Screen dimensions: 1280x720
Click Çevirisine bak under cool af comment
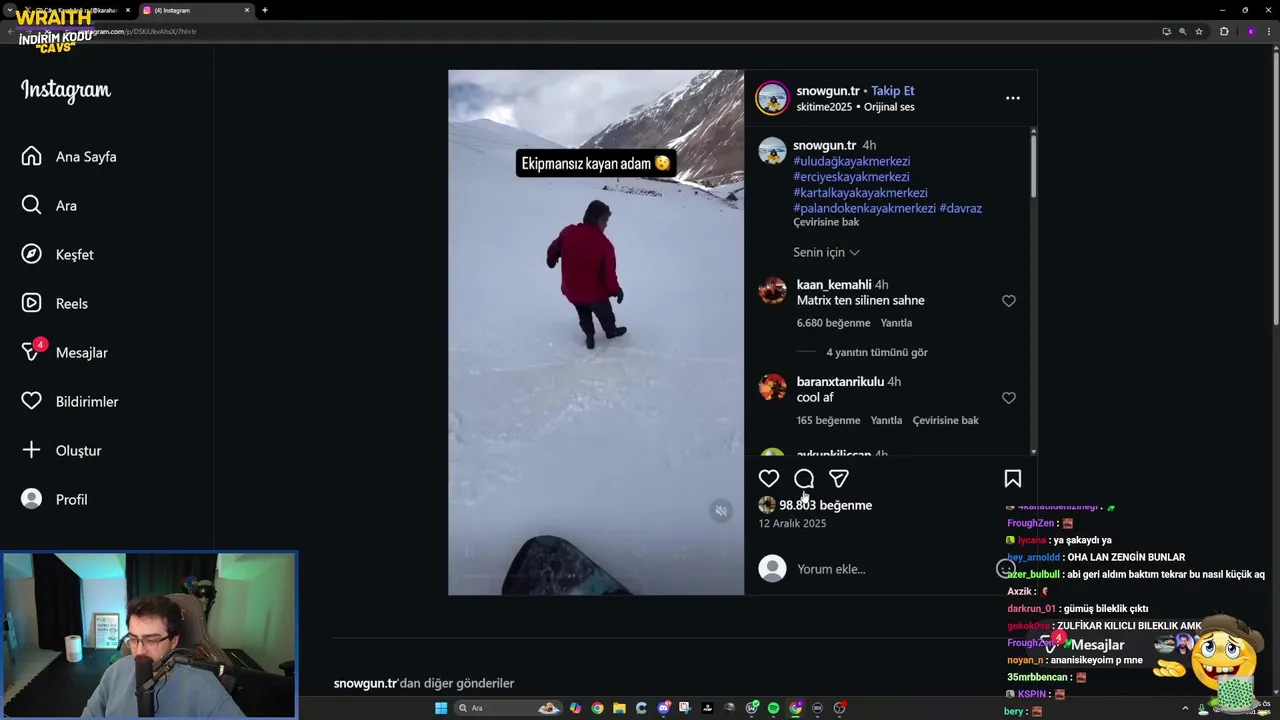point(945,421)
